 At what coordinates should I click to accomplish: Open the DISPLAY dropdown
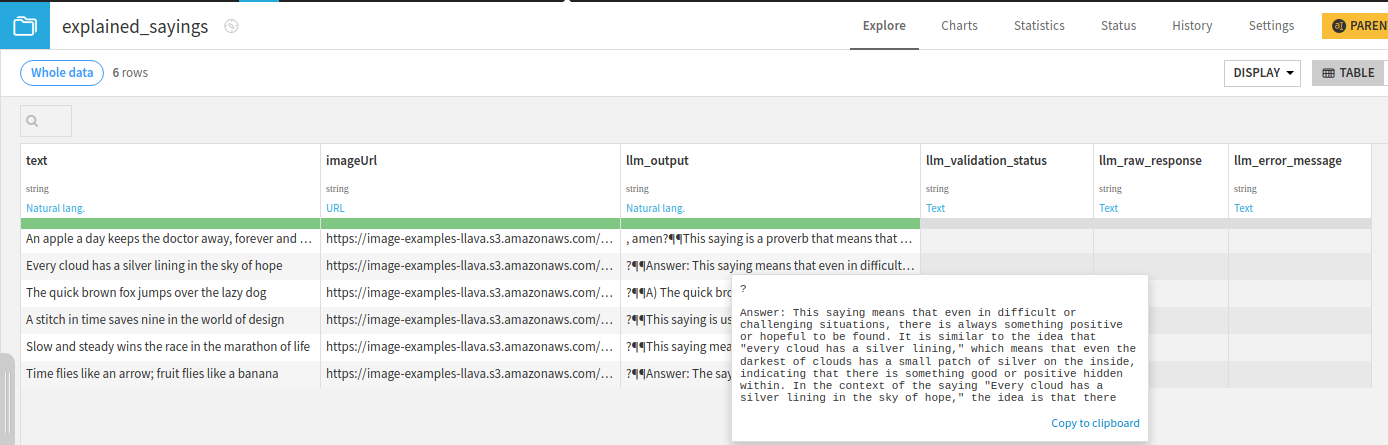click(1264, 73)
